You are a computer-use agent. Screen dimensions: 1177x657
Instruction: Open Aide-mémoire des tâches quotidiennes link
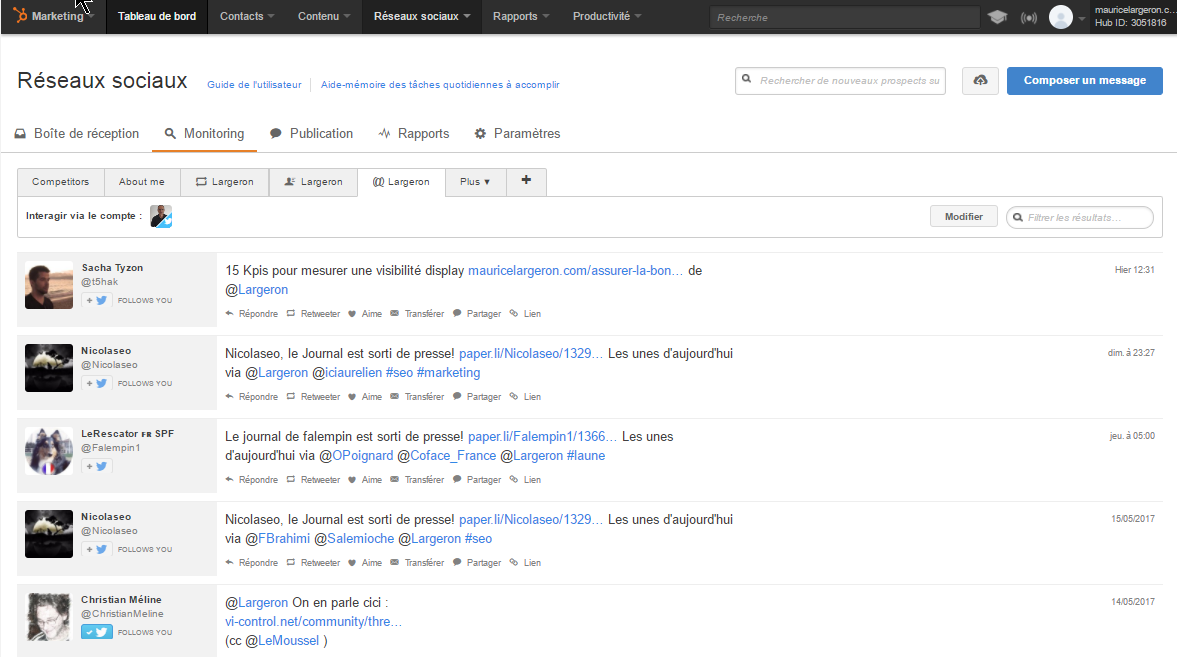pyautogui.click(x=440, y=85)
